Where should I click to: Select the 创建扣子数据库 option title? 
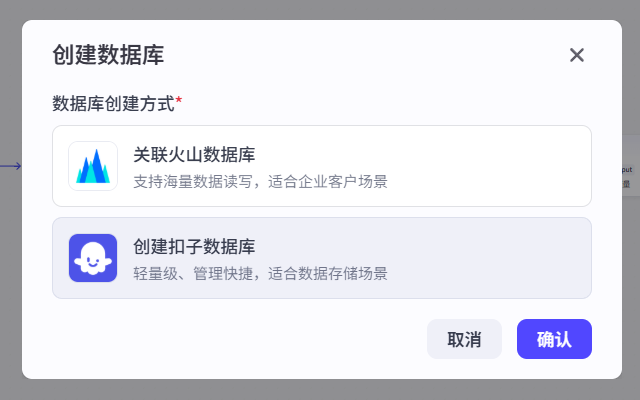click(x=193, y=247)
